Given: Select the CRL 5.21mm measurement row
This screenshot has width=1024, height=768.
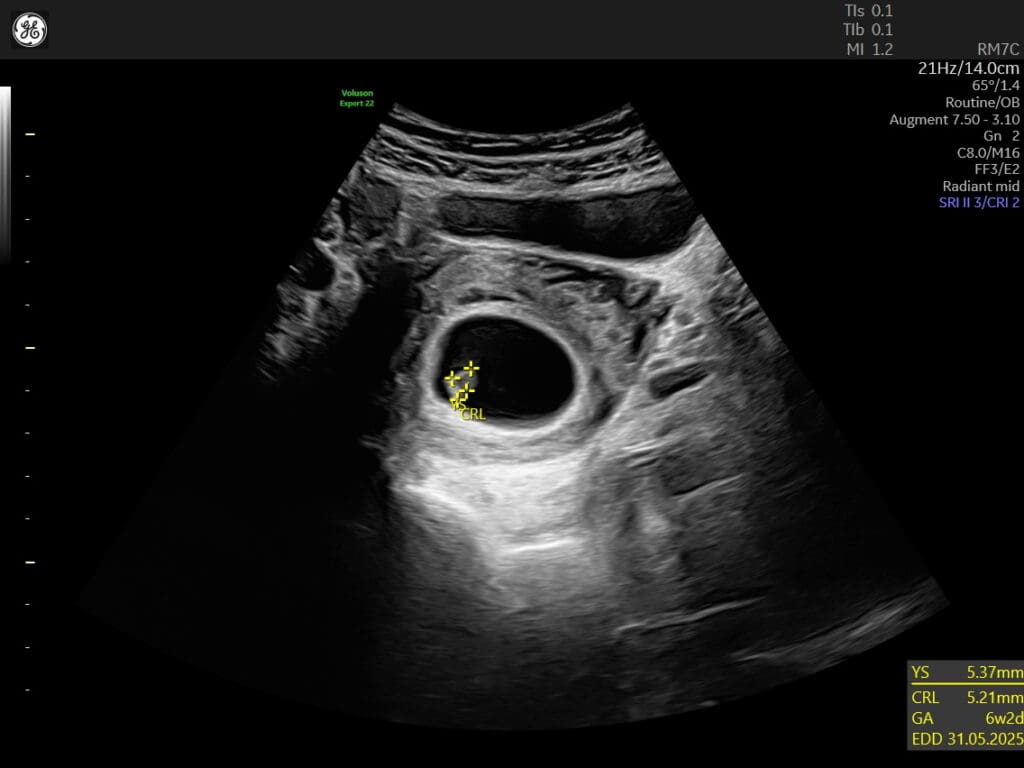Looking at the screenshot, I should click(x=966, y=697).
